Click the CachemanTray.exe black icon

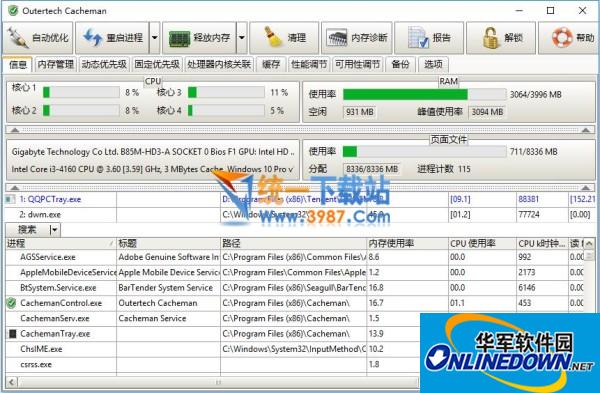(12, 334)
